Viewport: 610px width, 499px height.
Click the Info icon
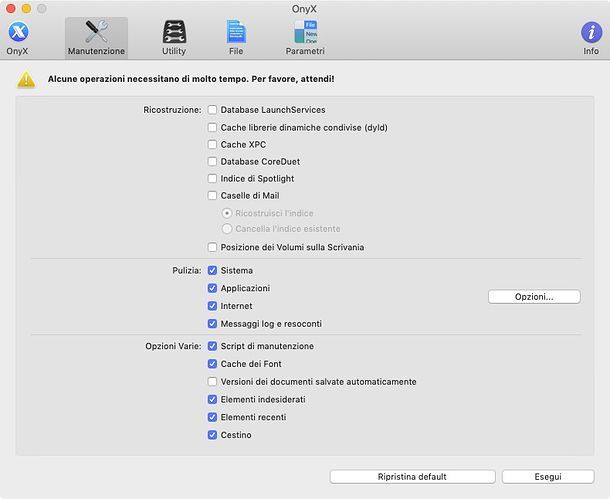pyautogui.click(x=591, y=34)
